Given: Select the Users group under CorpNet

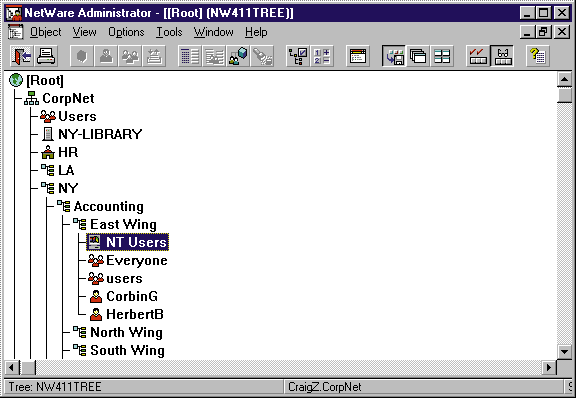Looking at the screenshot, I should point(68,116).
